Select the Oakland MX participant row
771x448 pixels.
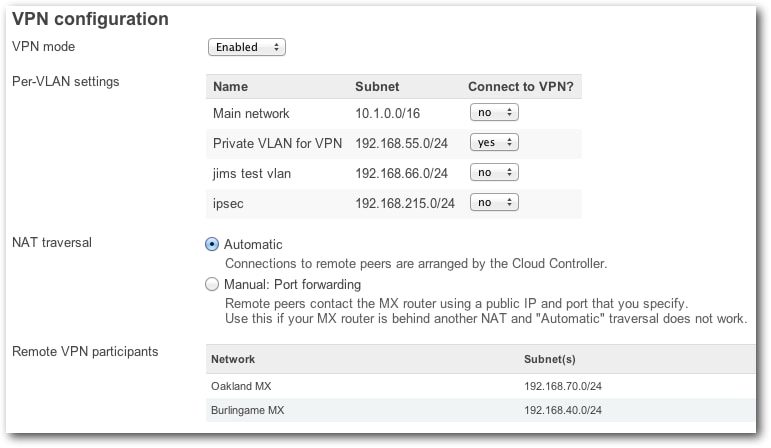tap(481, 386)
